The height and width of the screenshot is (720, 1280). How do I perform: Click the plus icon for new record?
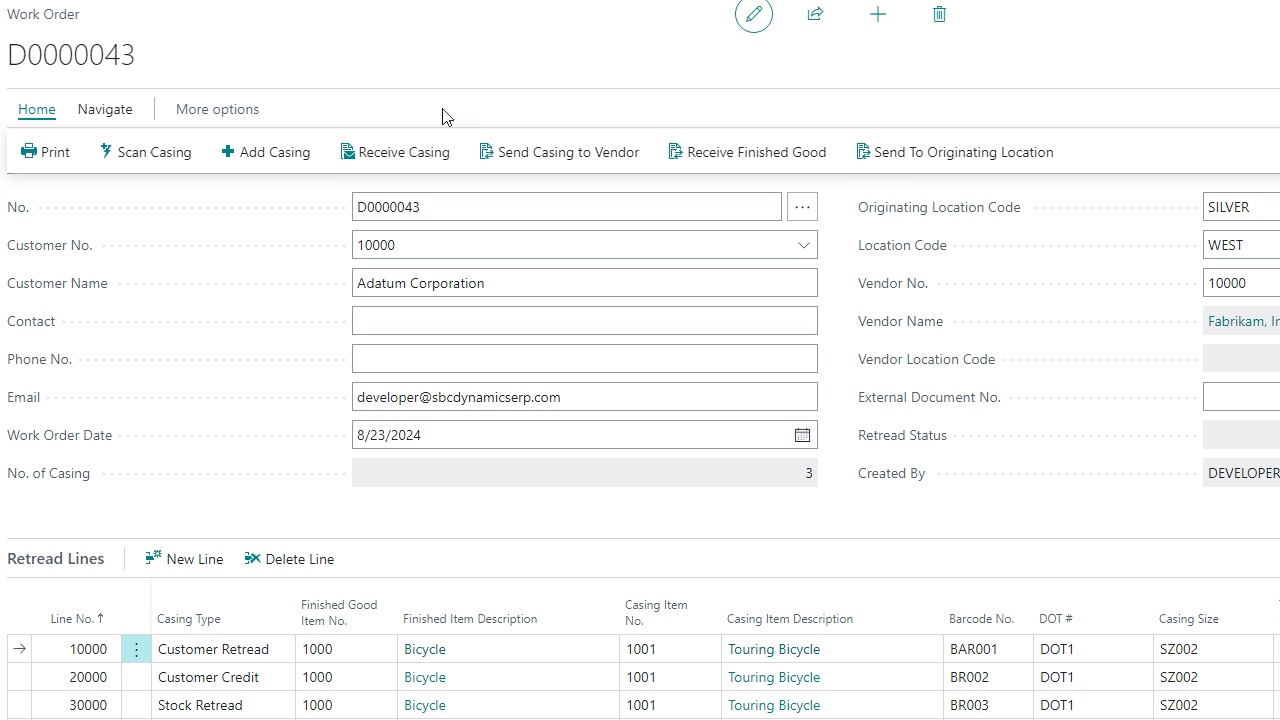pyautogui.click(x=877, y=14)
